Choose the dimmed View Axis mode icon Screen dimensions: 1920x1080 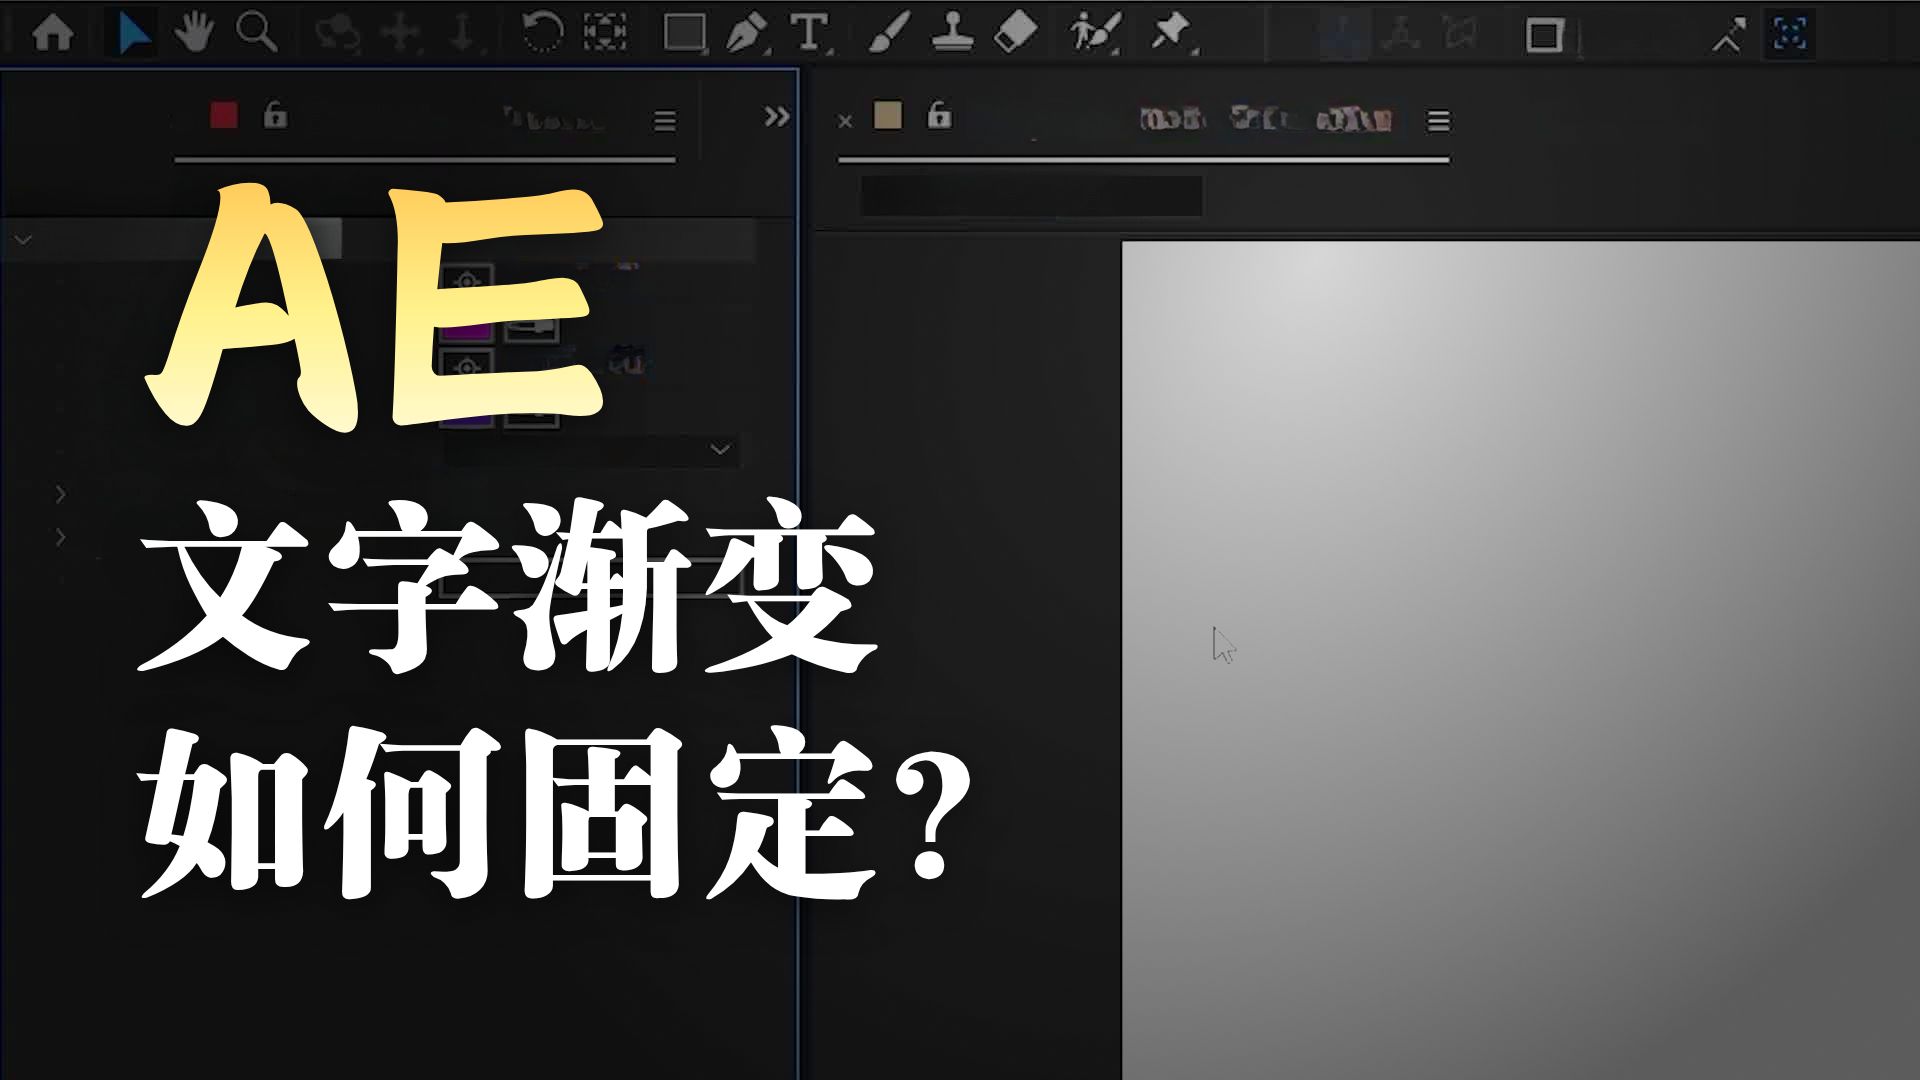1460,35
